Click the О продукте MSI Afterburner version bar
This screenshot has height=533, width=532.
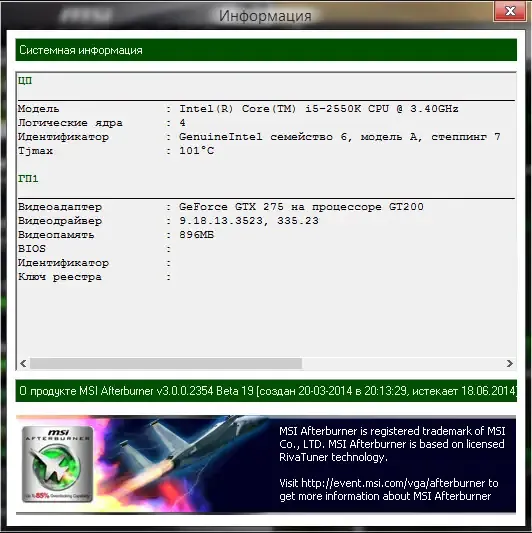(266, 391)
